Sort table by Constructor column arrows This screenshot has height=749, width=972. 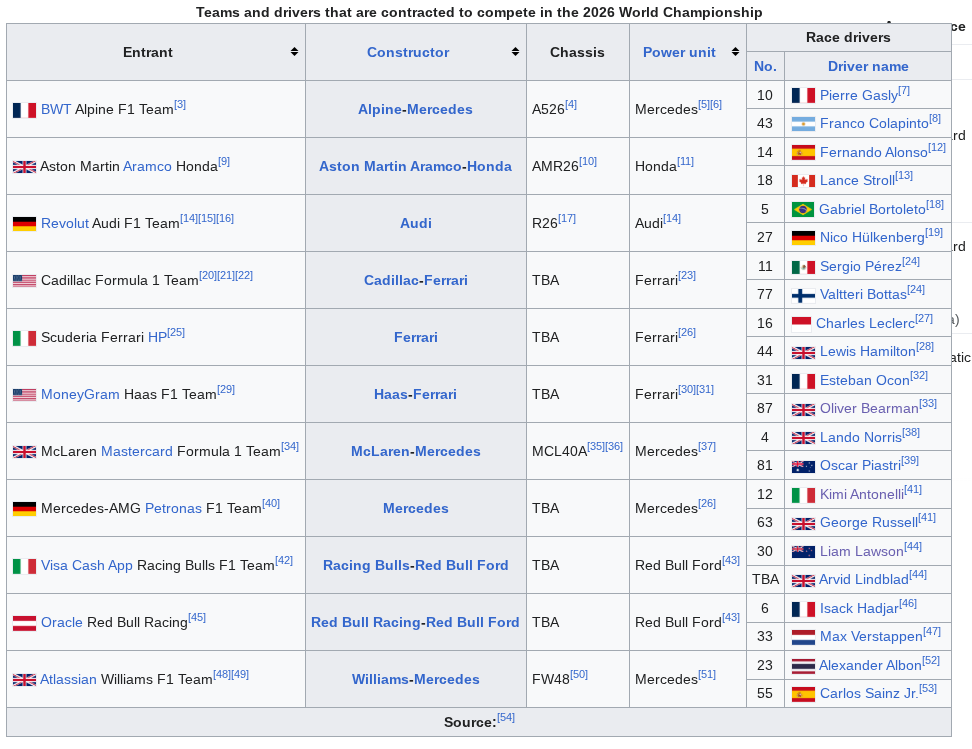coord(515,52)
